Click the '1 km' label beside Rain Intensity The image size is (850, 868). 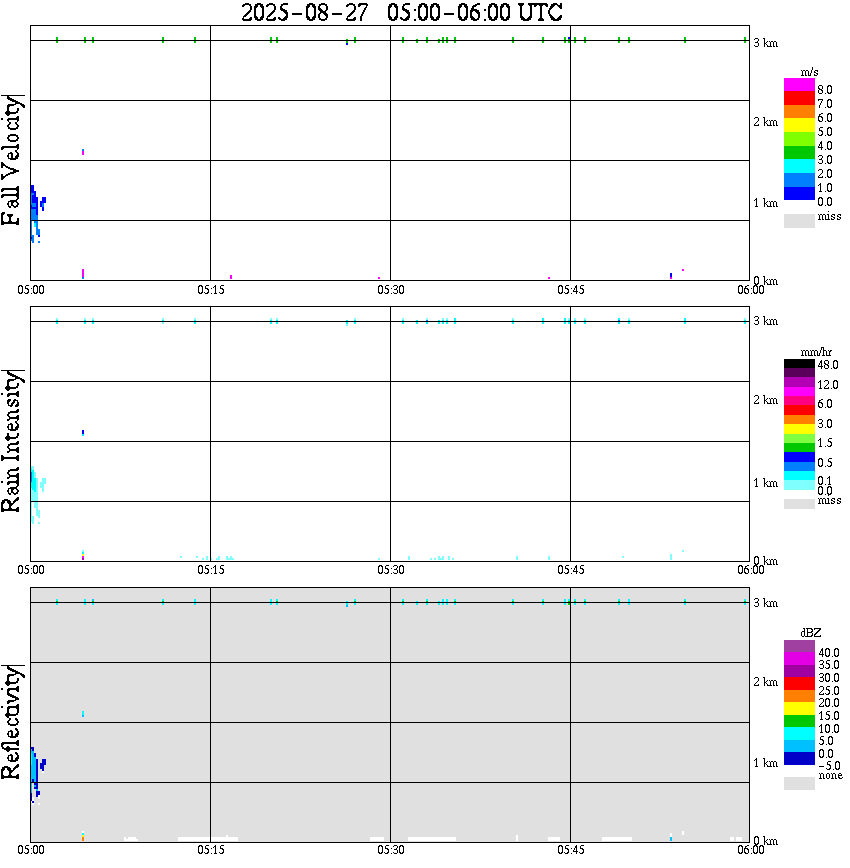click(x=765, y=483)
